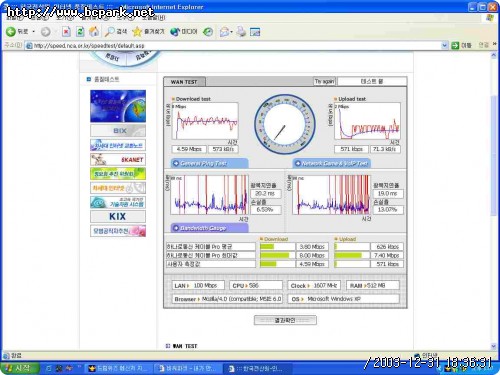Open the Favorites (즐겨찾기) menu in menu bar
This screenshot has height=375, width=500.
tap(94, 18)
